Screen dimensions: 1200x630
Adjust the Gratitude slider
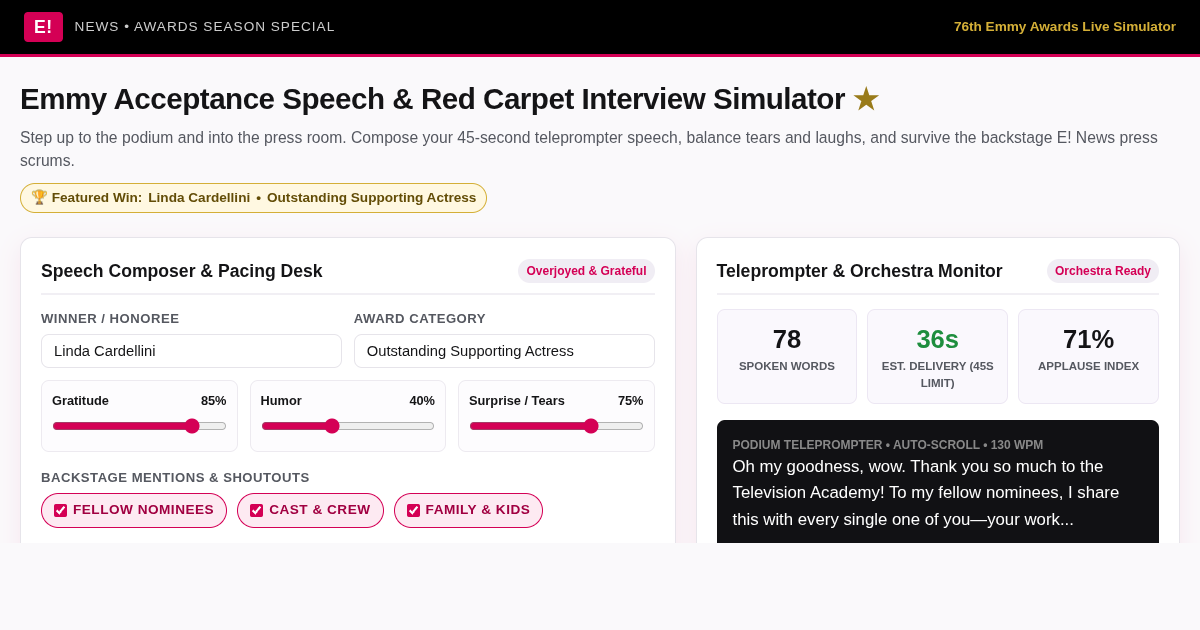coord(139,426)
